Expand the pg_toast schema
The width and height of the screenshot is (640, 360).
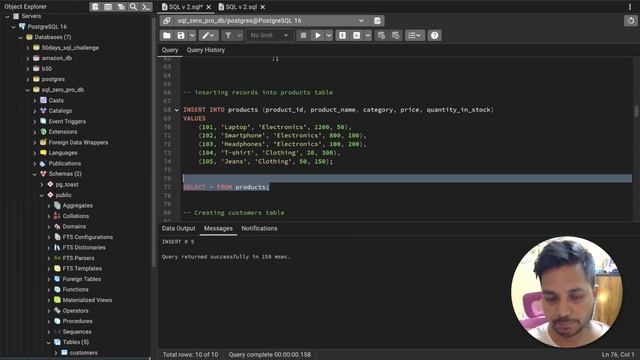click(42, 184)
